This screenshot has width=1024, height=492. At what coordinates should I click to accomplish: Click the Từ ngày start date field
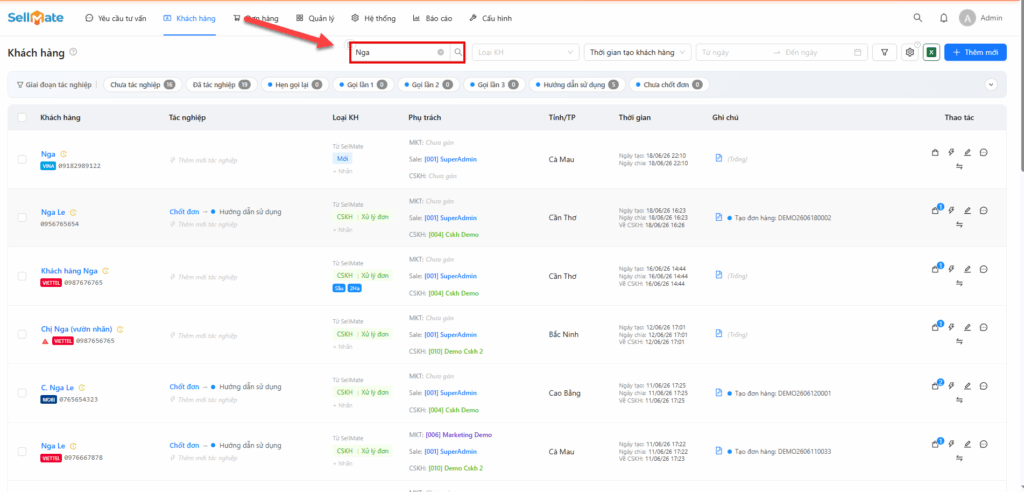click(733, 52)
